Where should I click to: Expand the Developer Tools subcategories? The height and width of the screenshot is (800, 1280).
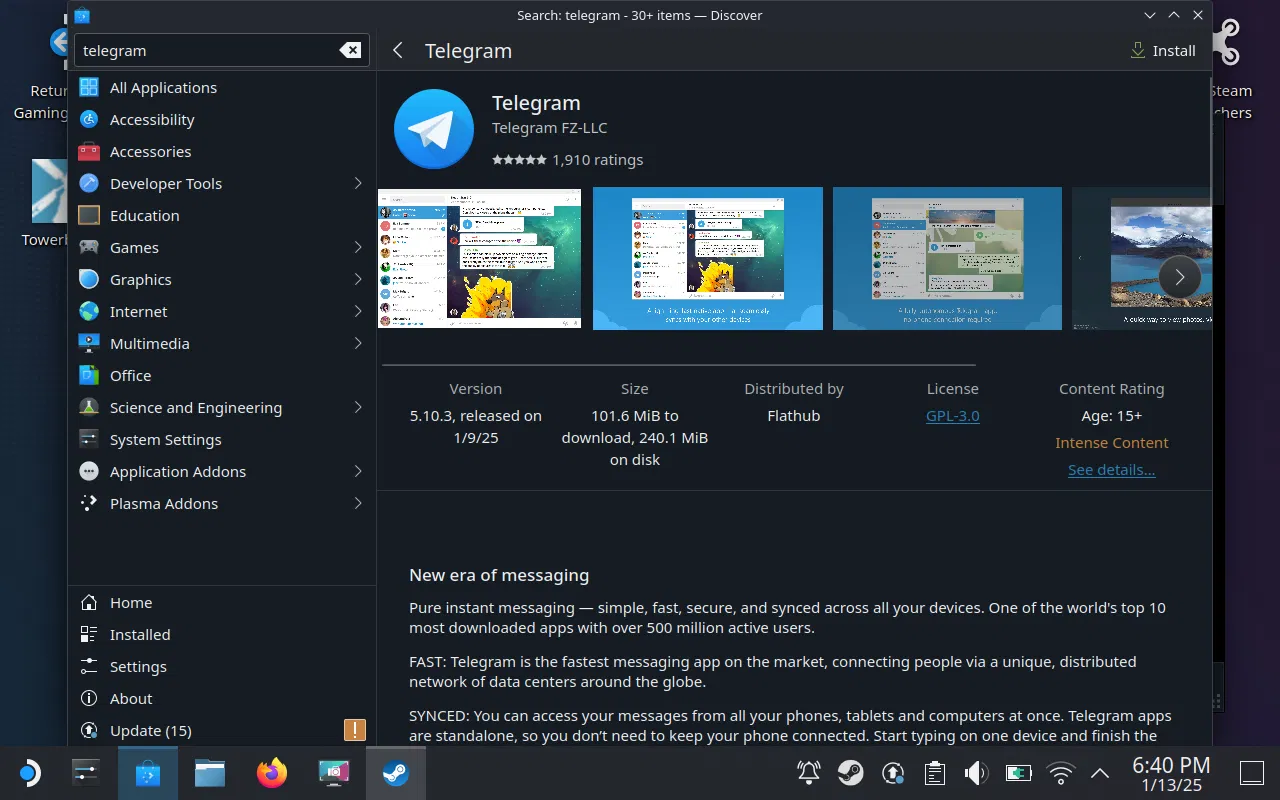pyautogui.click(x=357, y=184)
